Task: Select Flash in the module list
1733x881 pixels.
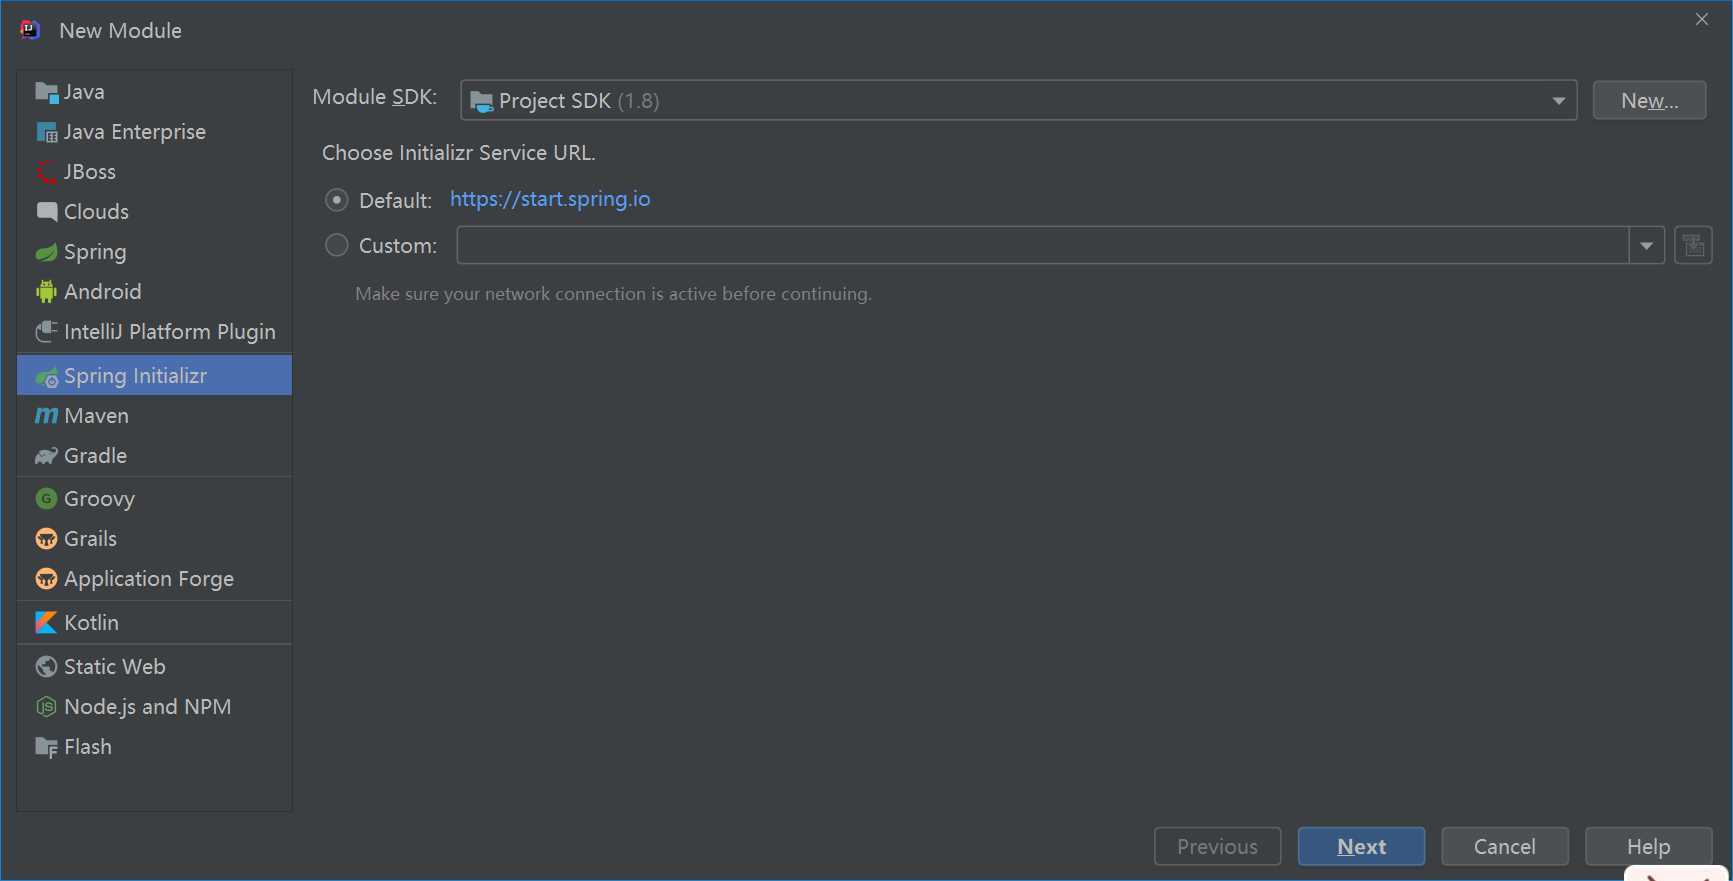Action: click(x=154, y=747)
